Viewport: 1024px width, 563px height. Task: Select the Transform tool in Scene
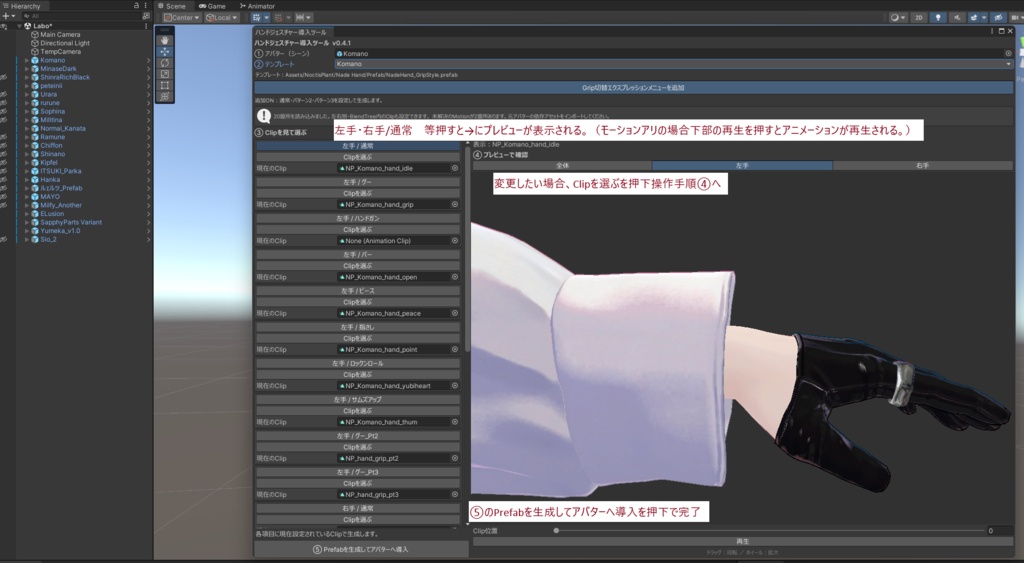pos(165,96)
